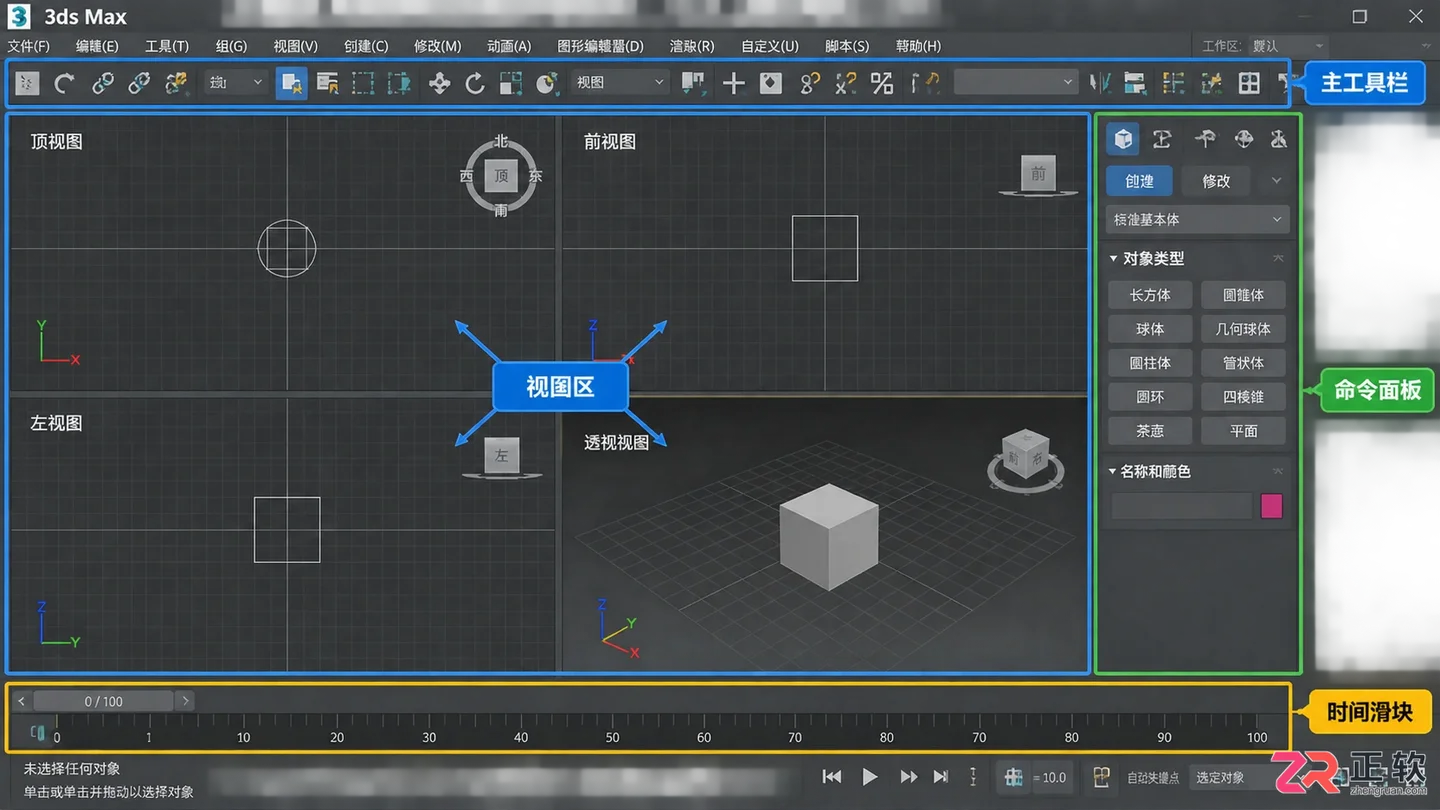Toggle Window/Crossing selection mode
1440x810 pixels.
point(400,83)
